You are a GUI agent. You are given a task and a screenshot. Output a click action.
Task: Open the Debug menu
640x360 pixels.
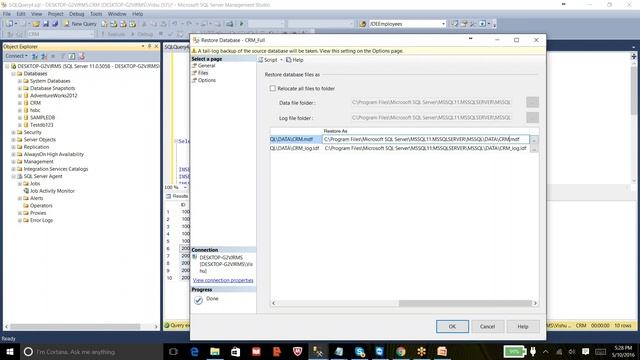pos(76,14)
